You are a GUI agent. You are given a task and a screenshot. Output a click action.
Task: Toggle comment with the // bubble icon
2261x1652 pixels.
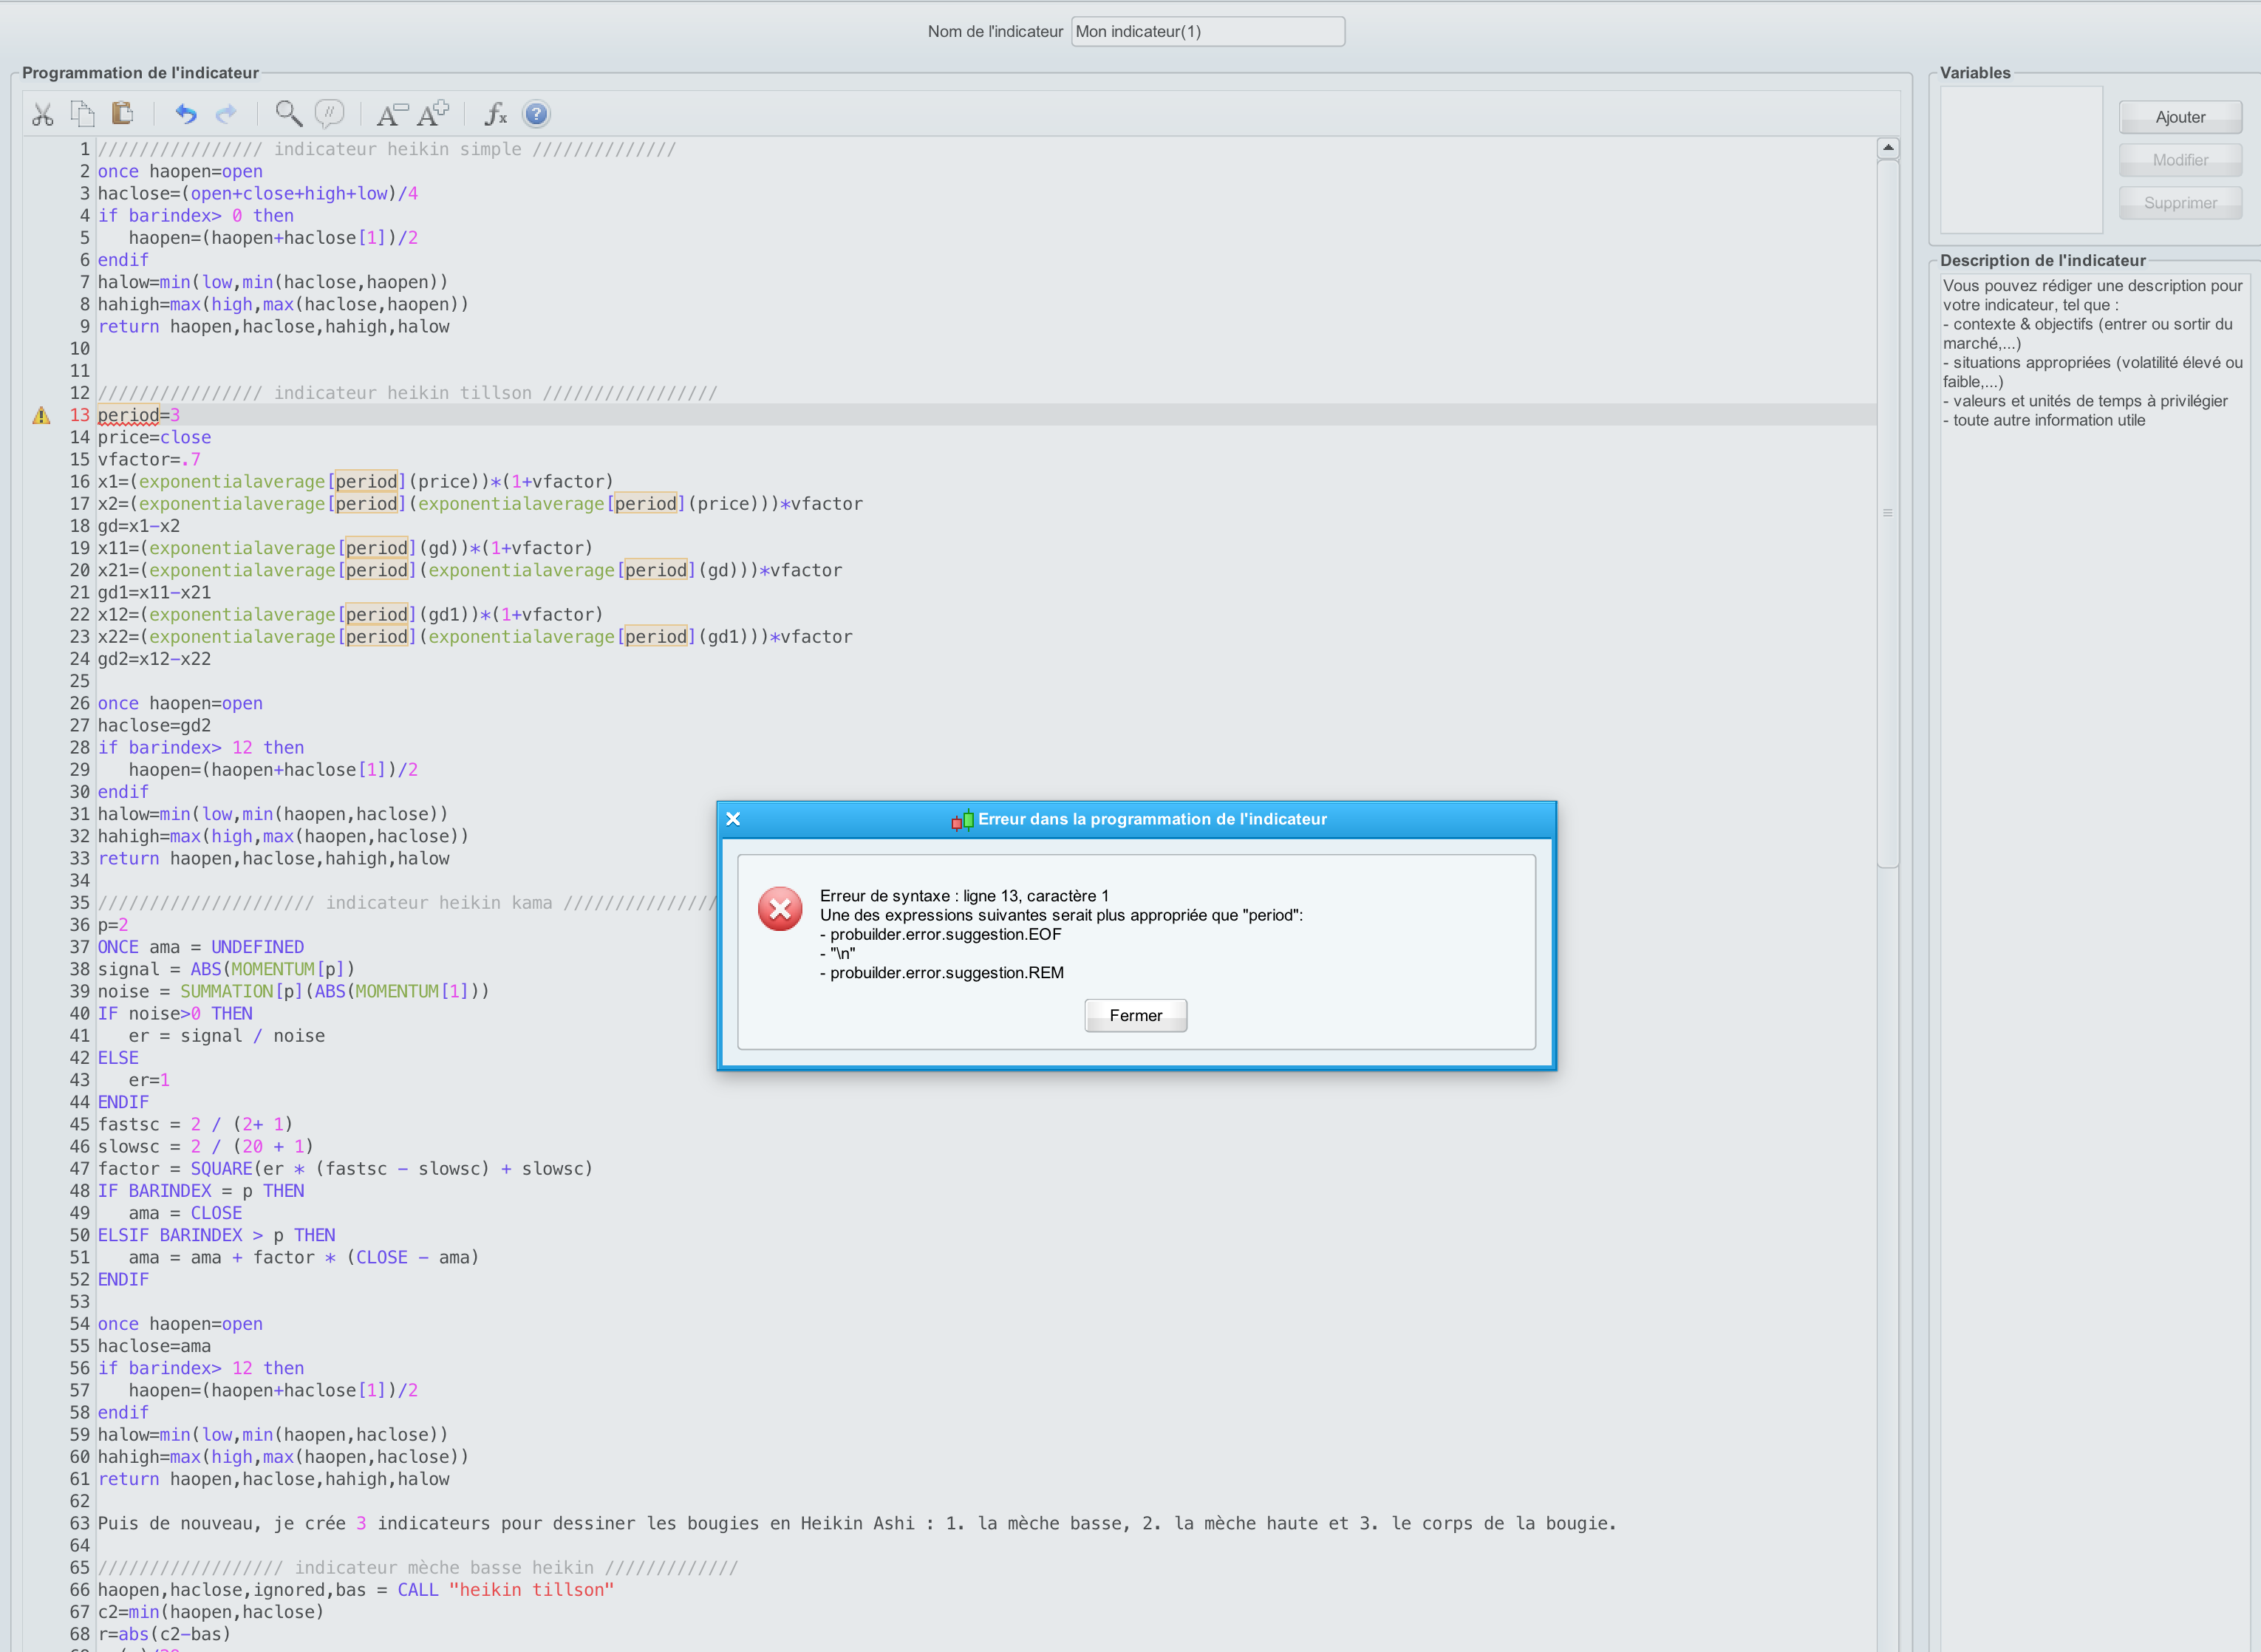[329, 114]
